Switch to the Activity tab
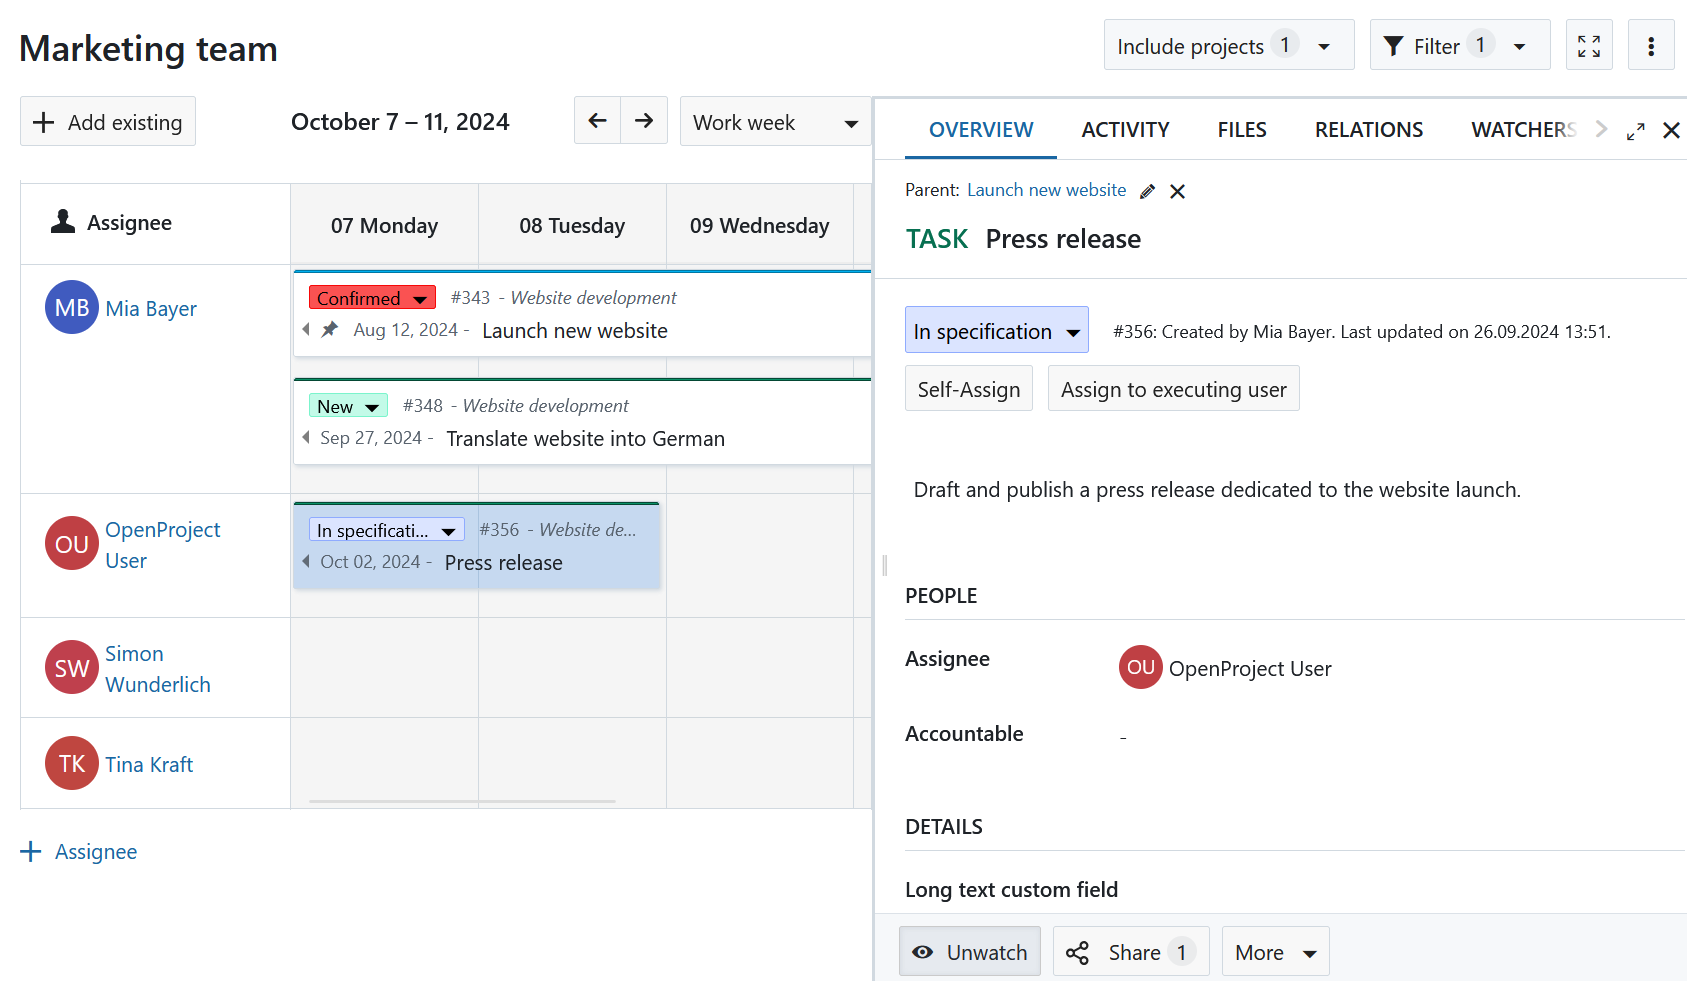The width and height of the screenshot is (1687, 981). pos(1125,129)
